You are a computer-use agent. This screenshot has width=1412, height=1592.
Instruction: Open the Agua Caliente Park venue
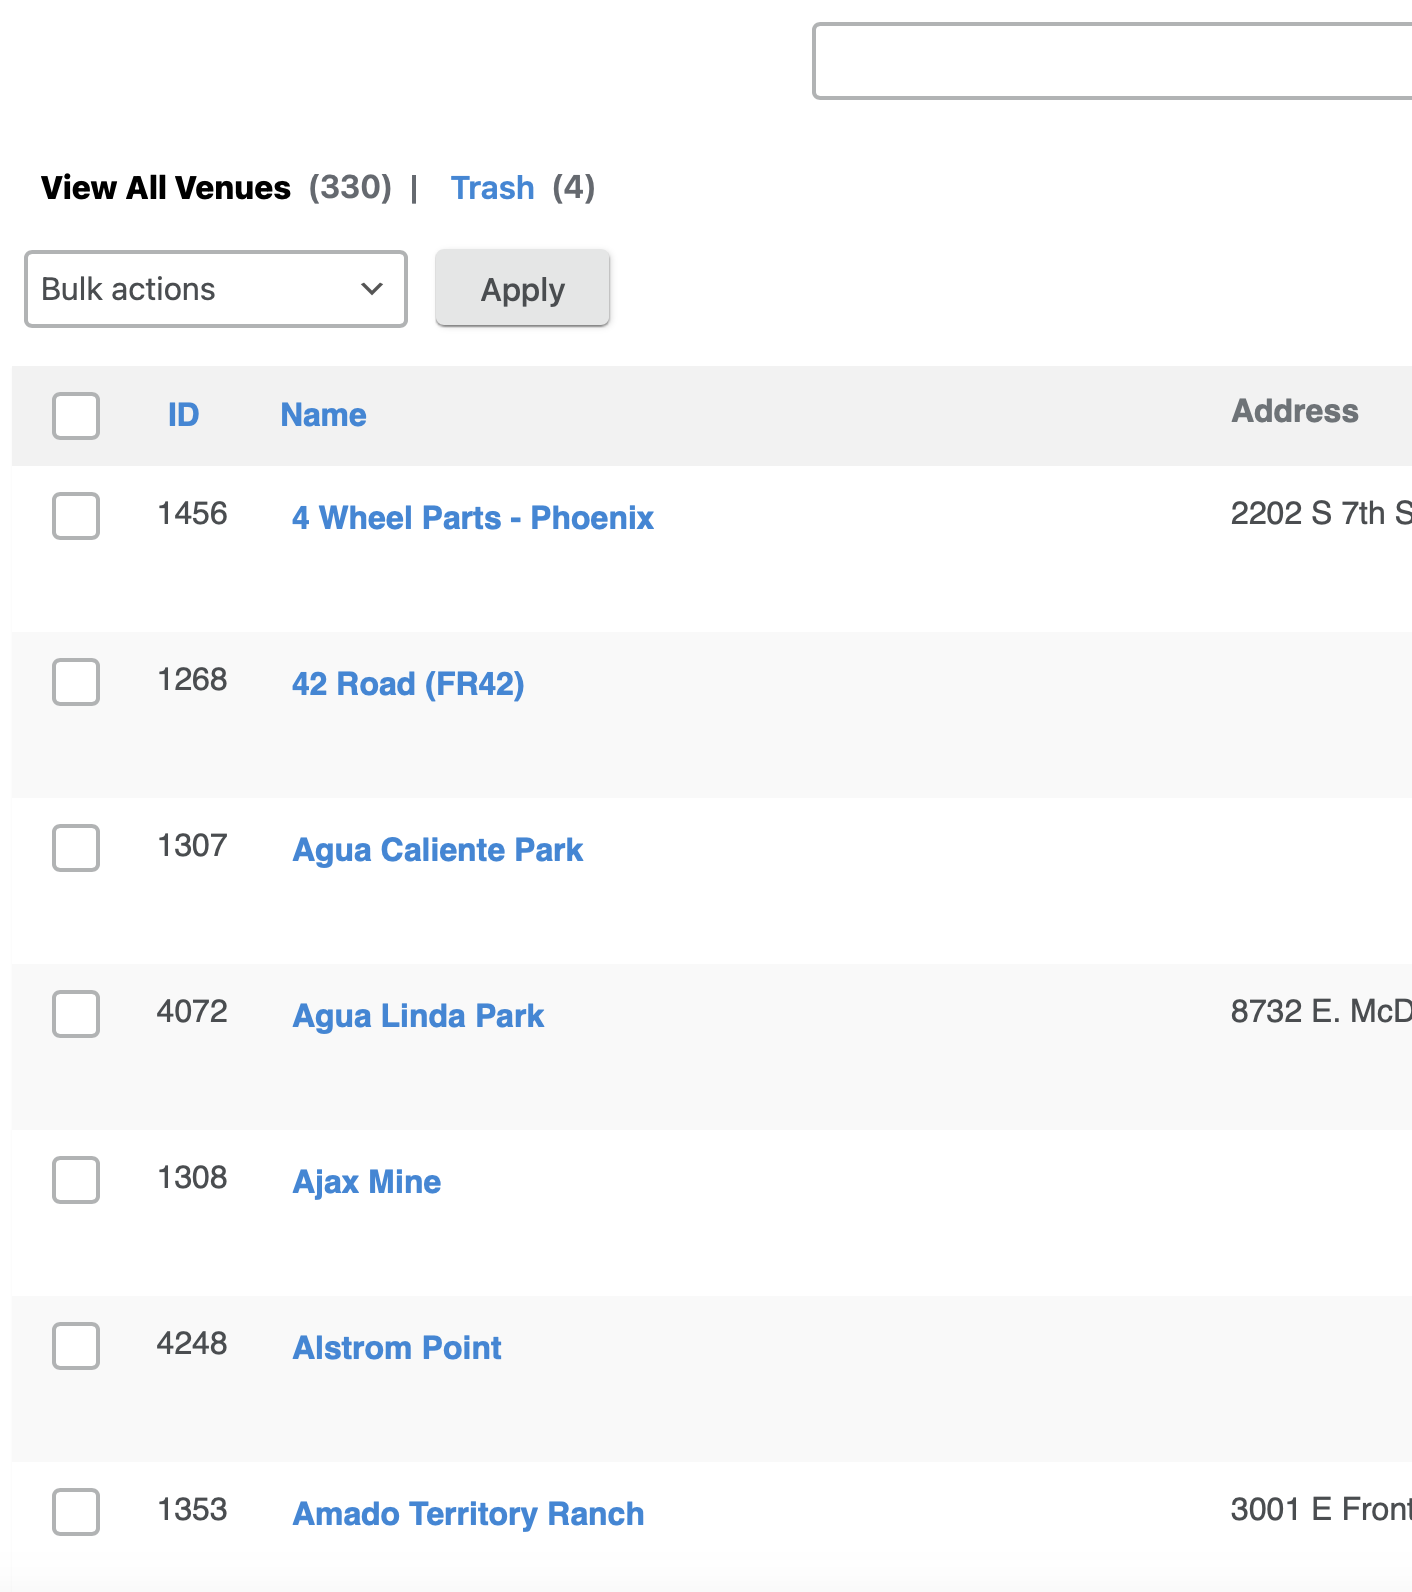pos(437,850)
